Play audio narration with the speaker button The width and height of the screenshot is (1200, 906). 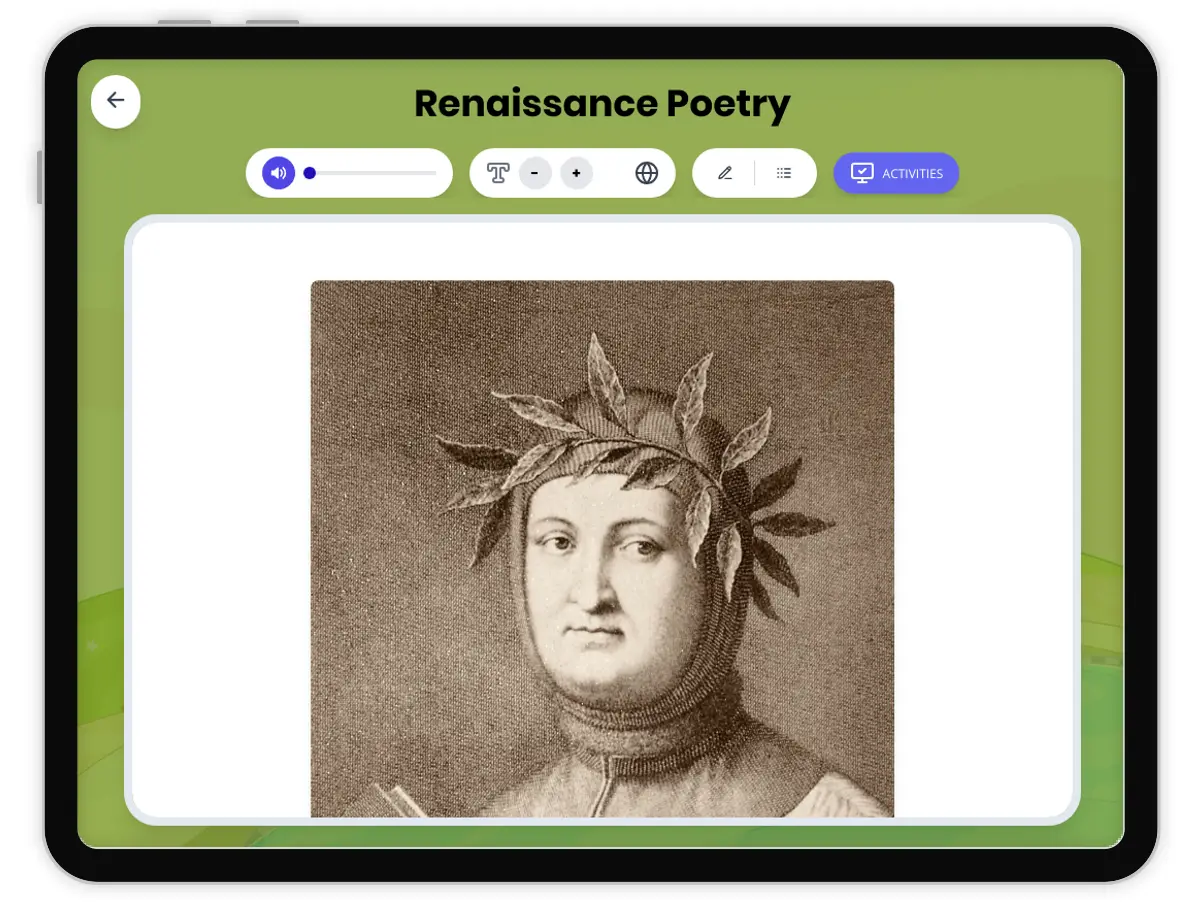279,173
